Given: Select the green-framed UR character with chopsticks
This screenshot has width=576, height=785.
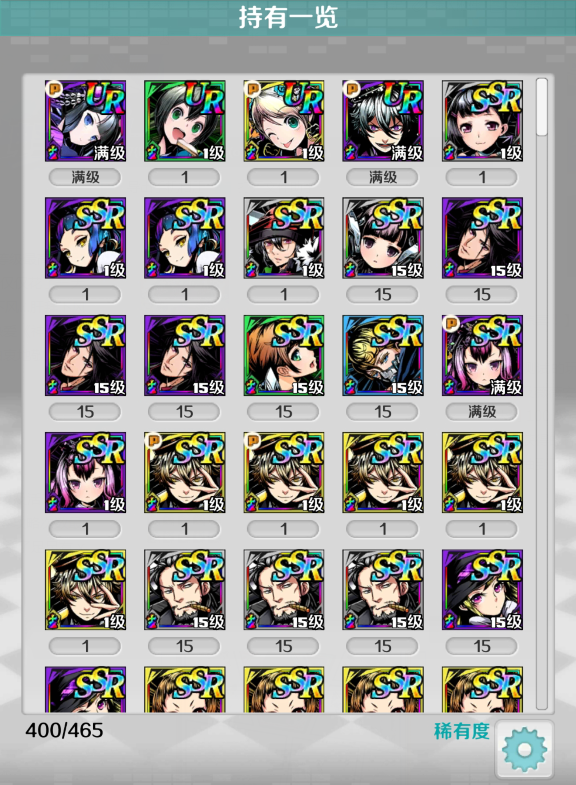Looking at the screenshot, I should point(185,121).
